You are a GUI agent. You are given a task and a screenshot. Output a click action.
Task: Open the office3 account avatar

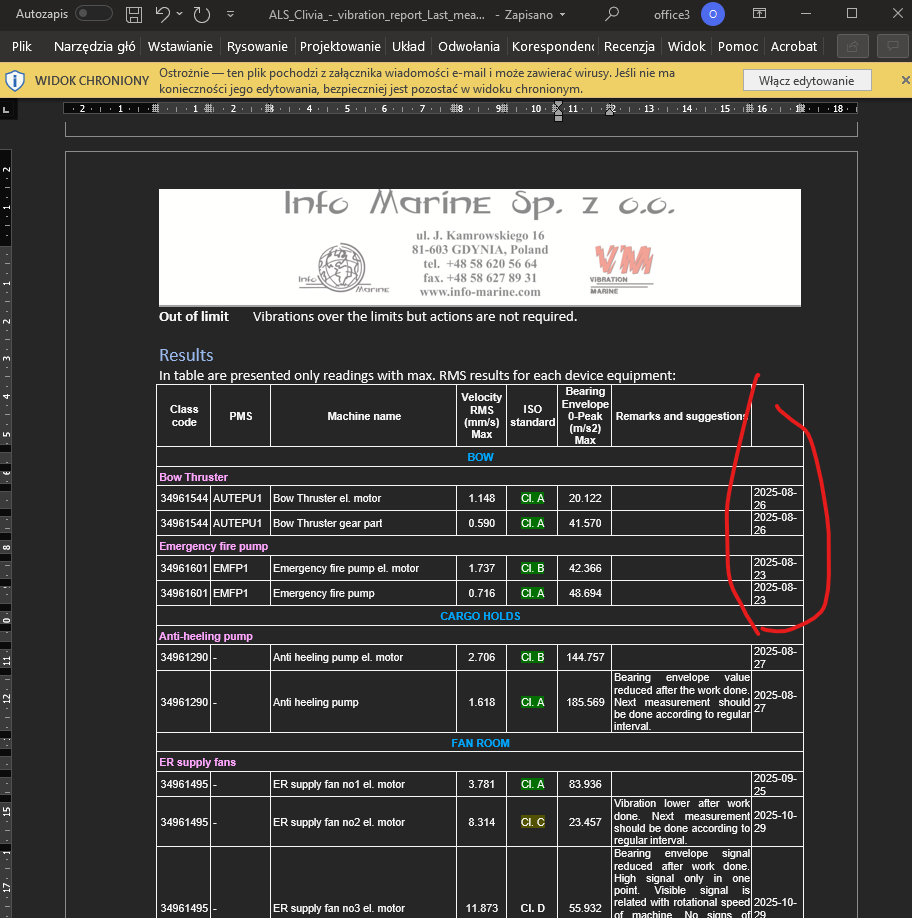(712, 14)
